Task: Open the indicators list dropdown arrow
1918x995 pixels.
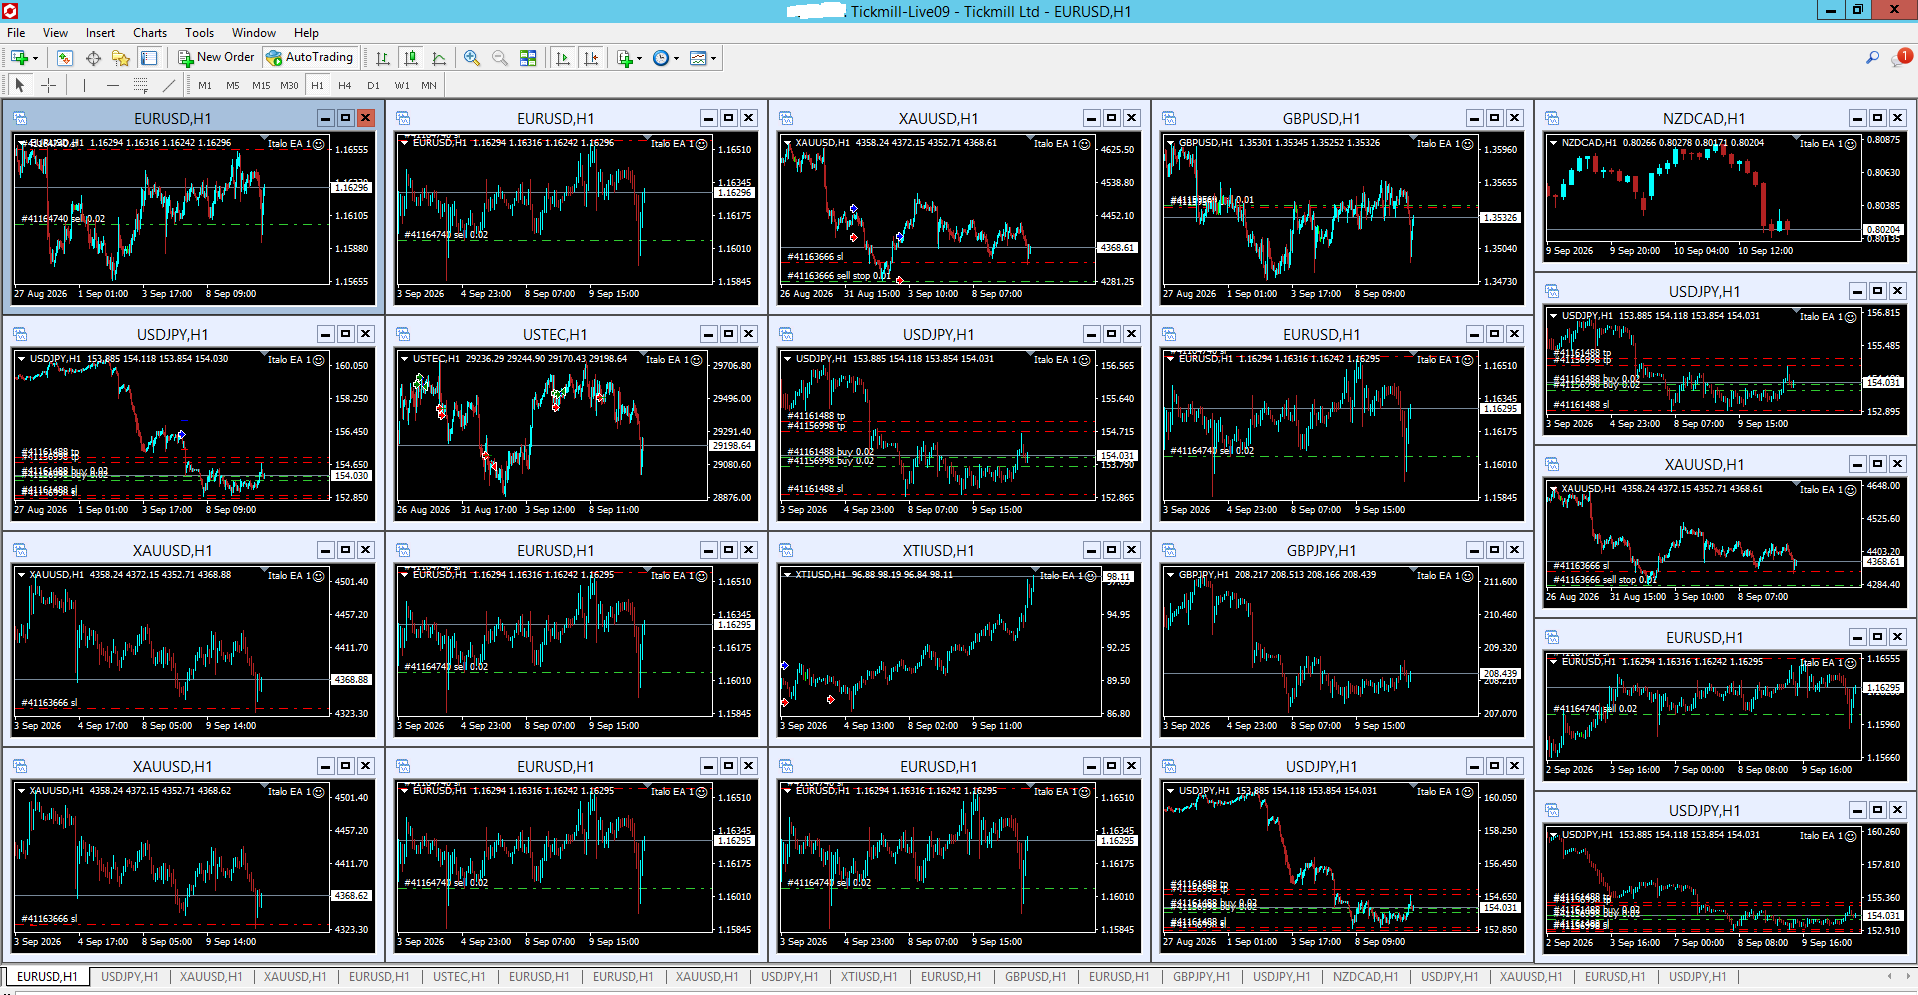Action: (x=639, y=58)
